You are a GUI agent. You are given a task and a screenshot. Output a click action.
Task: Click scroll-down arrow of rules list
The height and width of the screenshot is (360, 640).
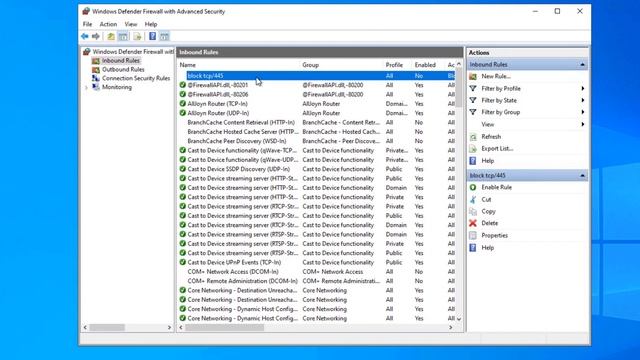pyautogui.click(x=459, y=319)
